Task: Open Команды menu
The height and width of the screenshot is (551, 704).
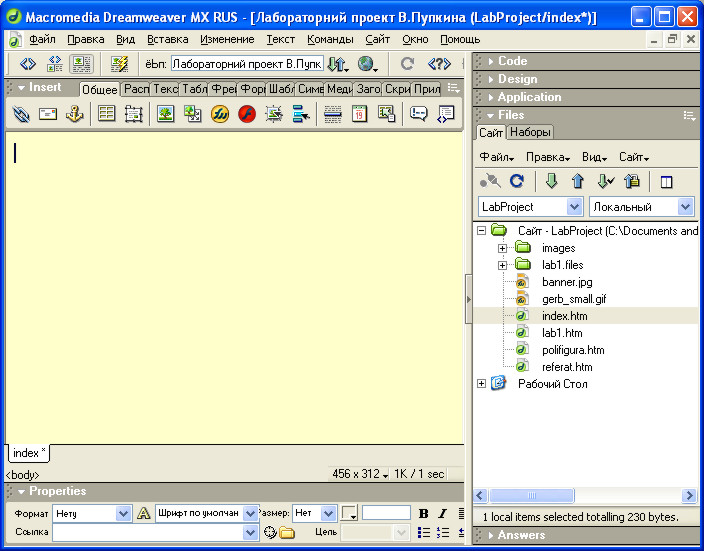Action: pyautogui.click(x=330, y=40)
